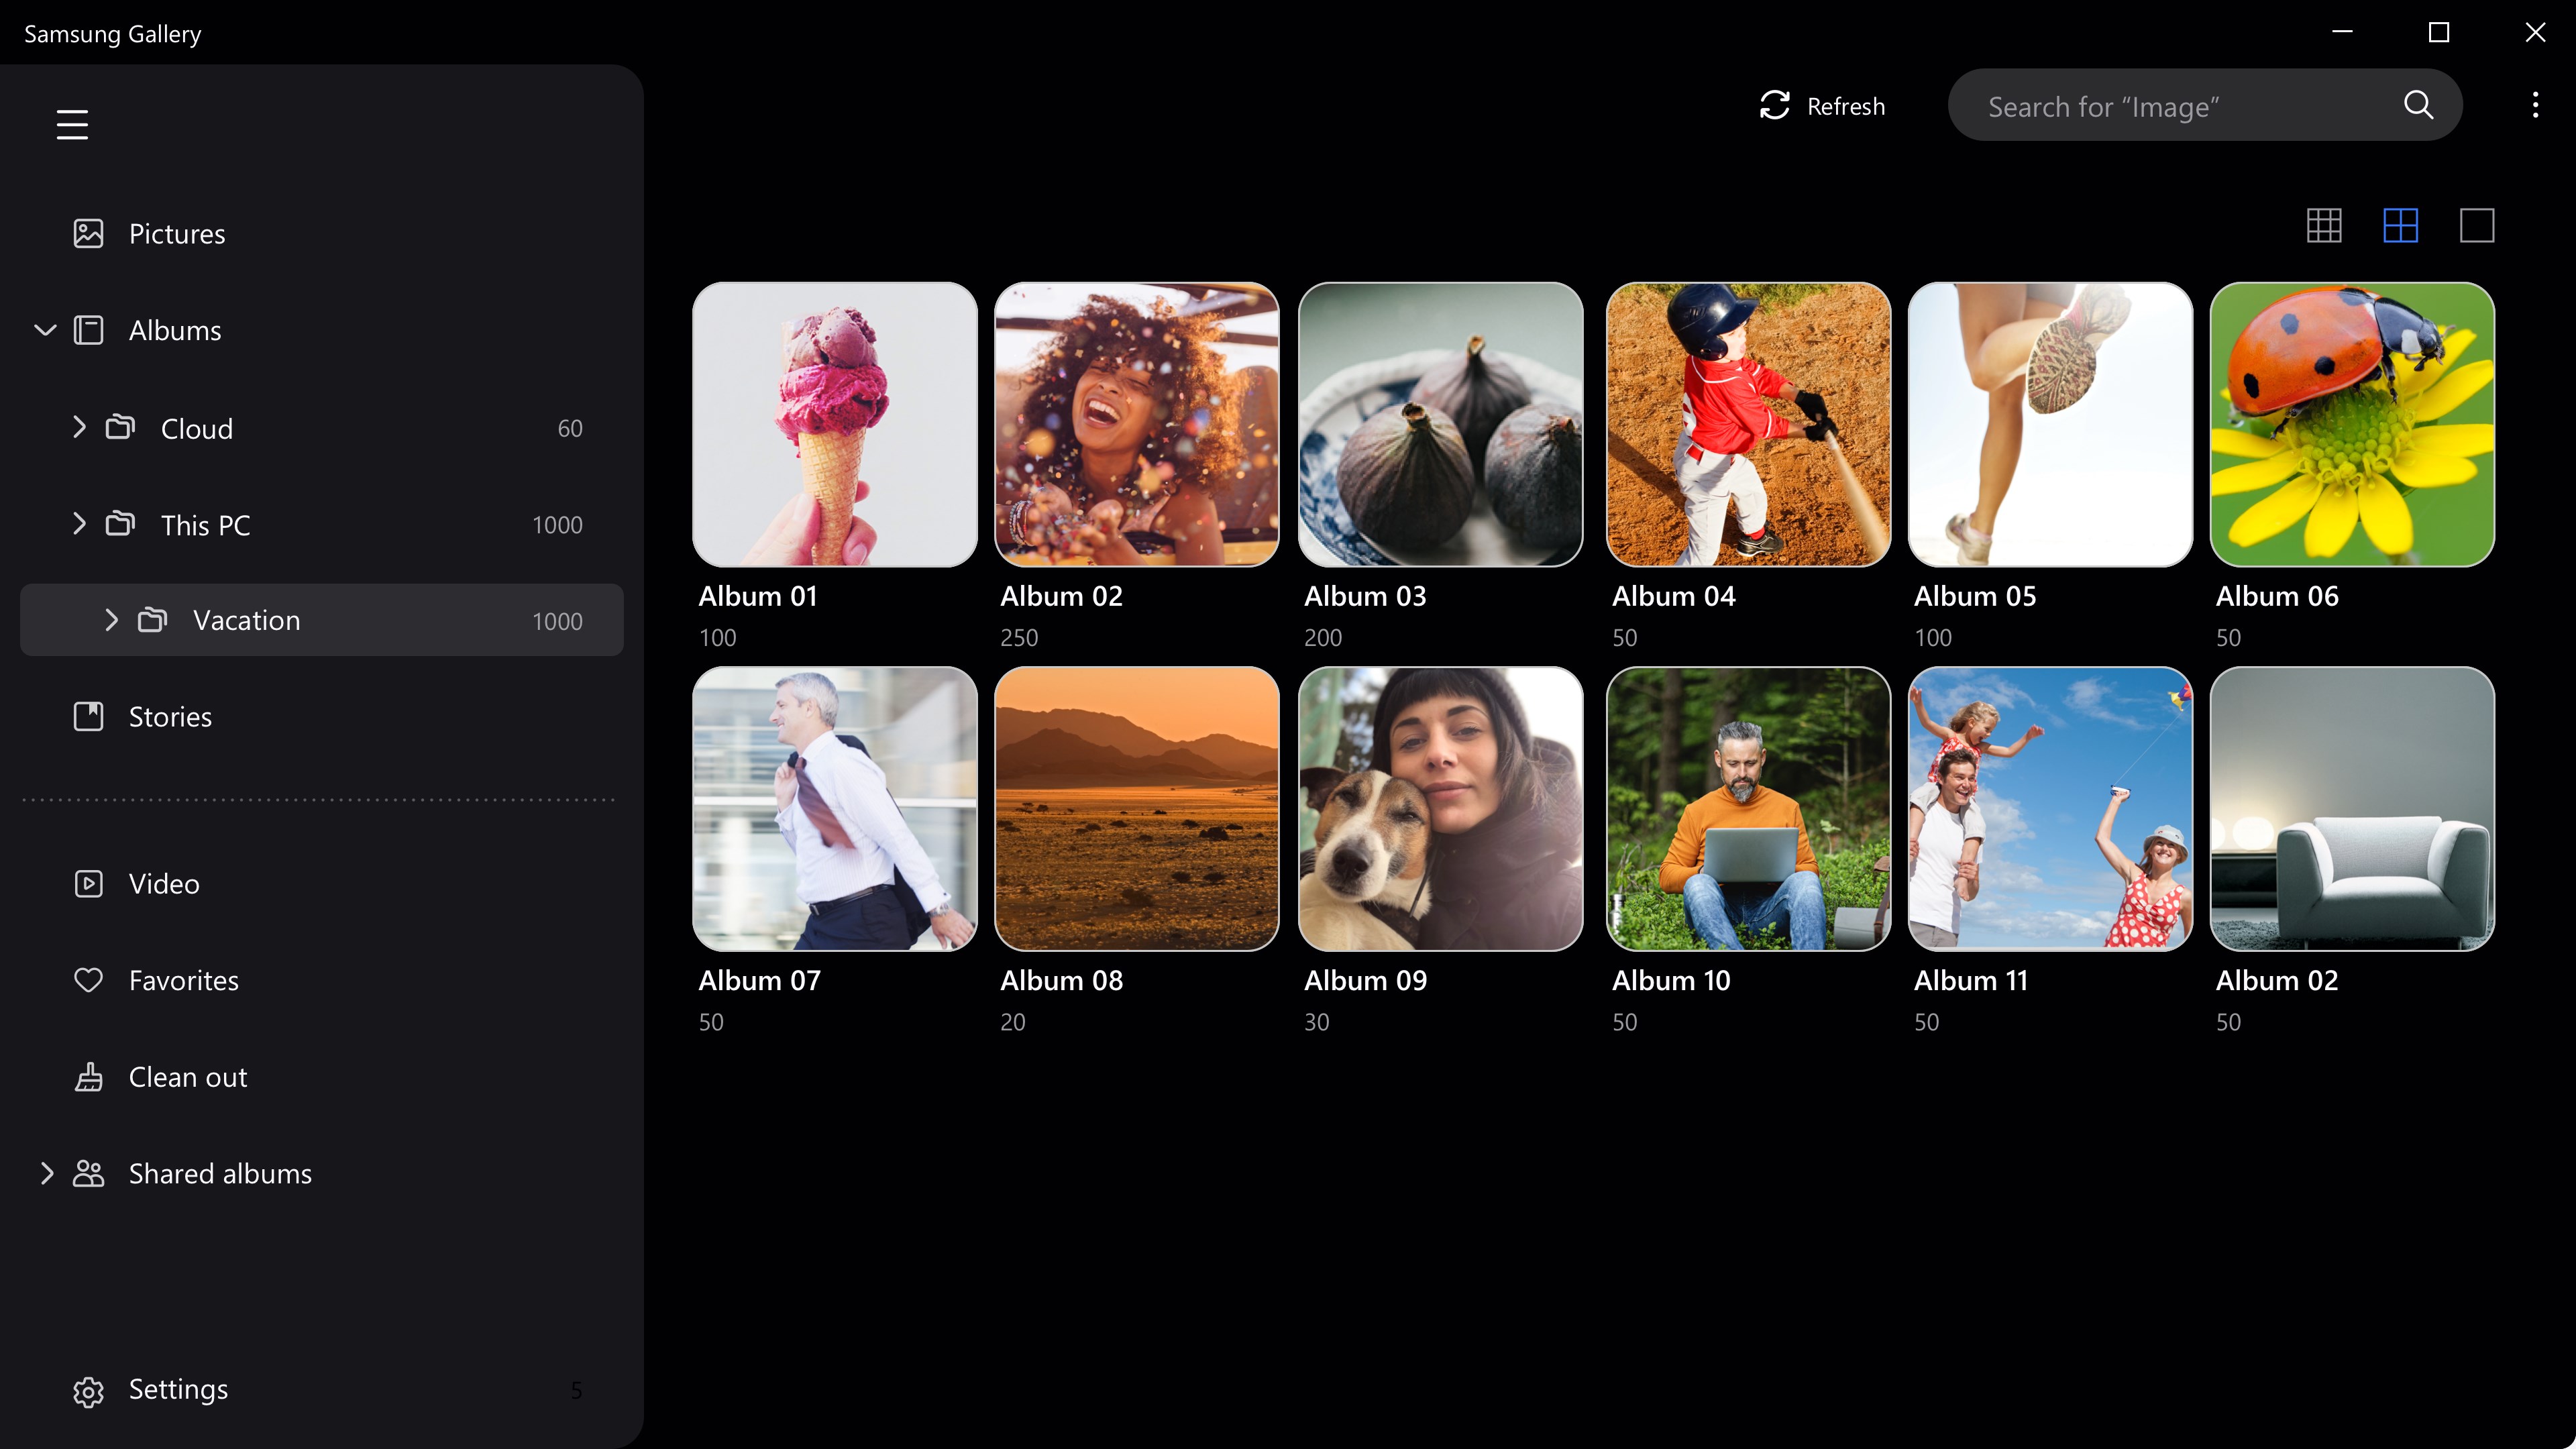
Task: Expand the This PC albums tree
Action: (x=80, y=524)
